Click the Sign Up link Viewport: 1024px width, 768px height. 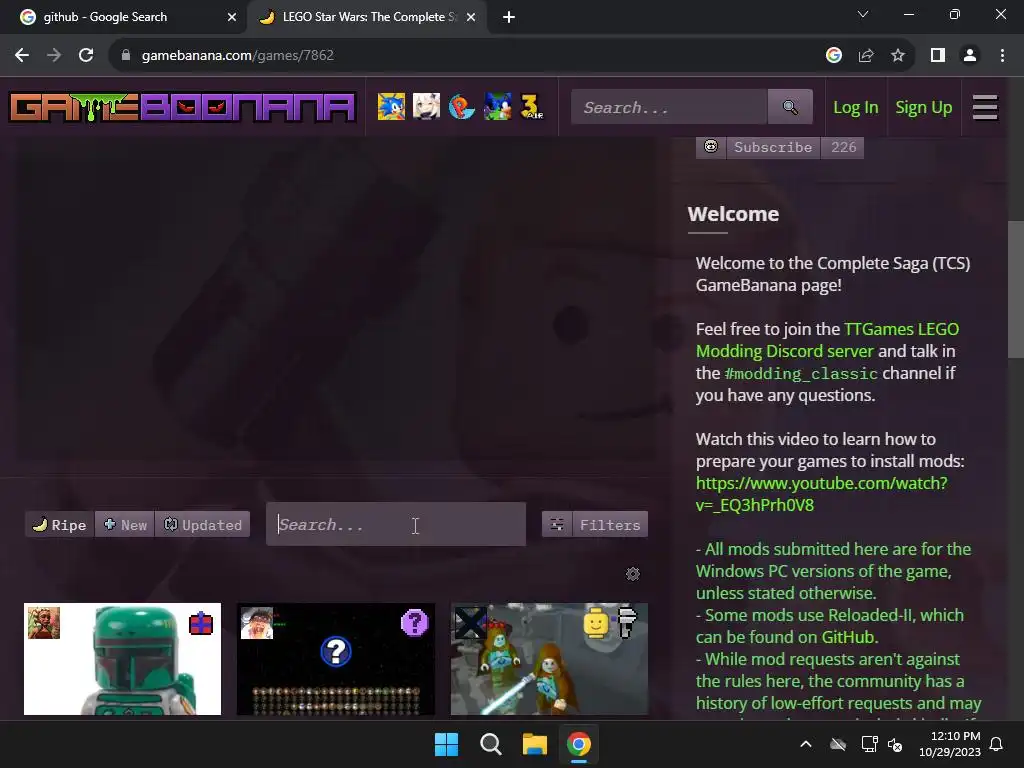(923, 107)
